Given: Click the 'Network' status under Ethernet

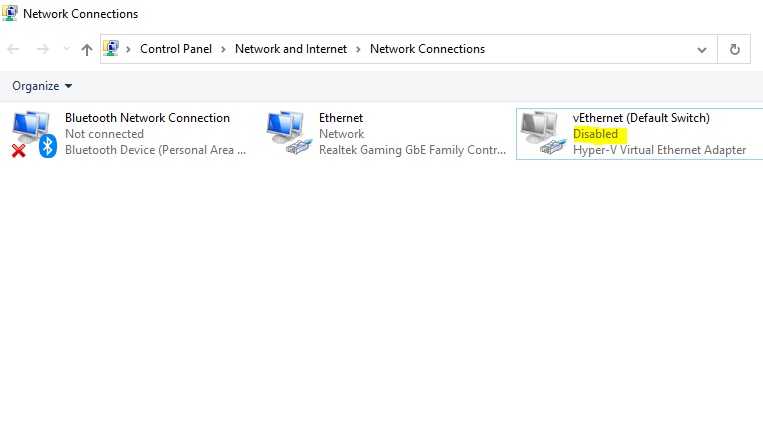Looking at the screenshot, I should pyautogui.click(x=342, y=134).
